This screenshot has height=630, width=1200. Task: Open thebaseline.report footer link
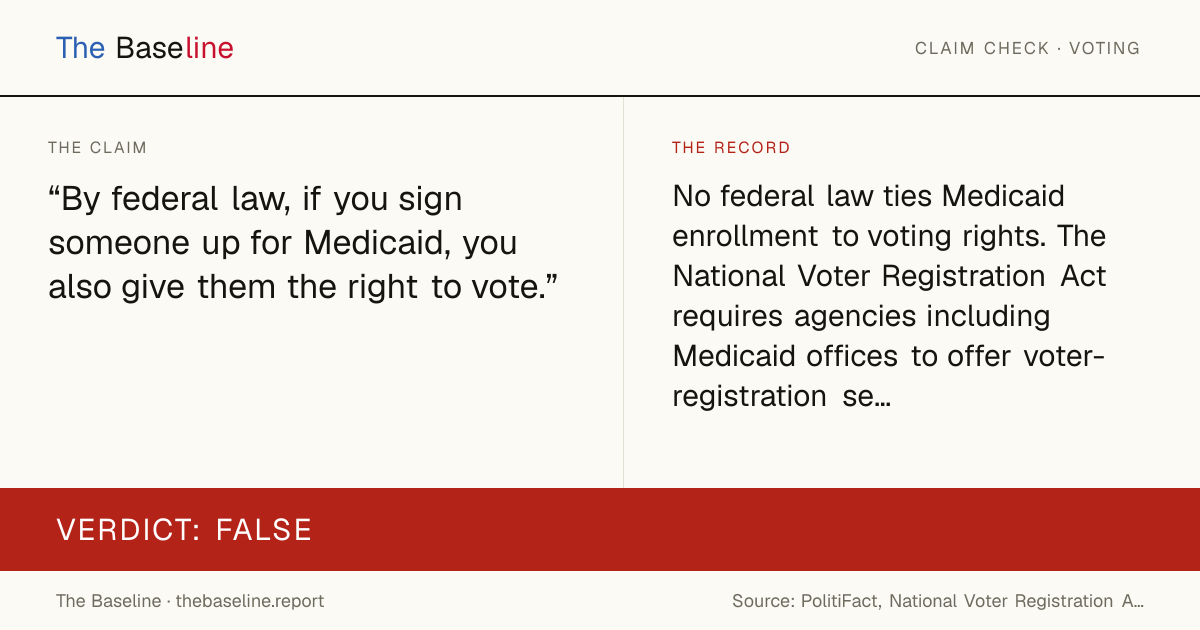click(250, 601)
